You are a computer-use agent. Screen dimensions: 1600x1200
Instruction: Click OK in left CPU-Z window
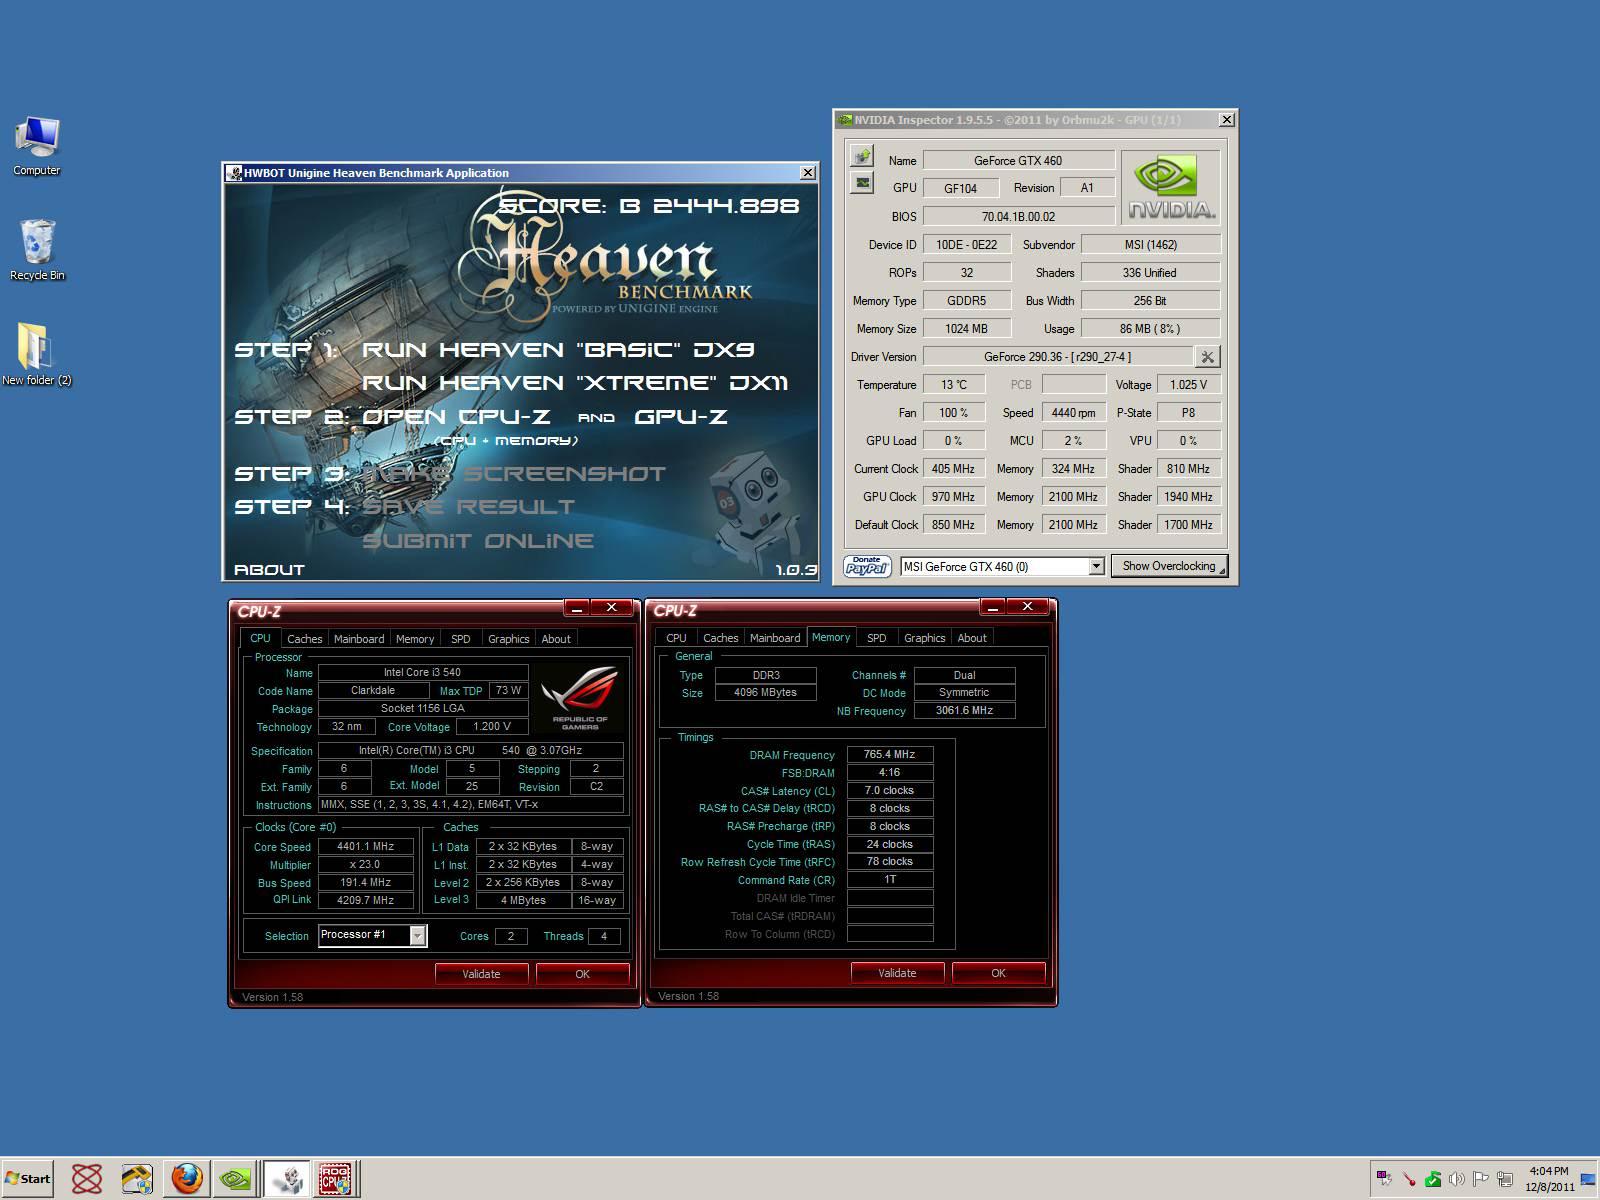(583, 974)
